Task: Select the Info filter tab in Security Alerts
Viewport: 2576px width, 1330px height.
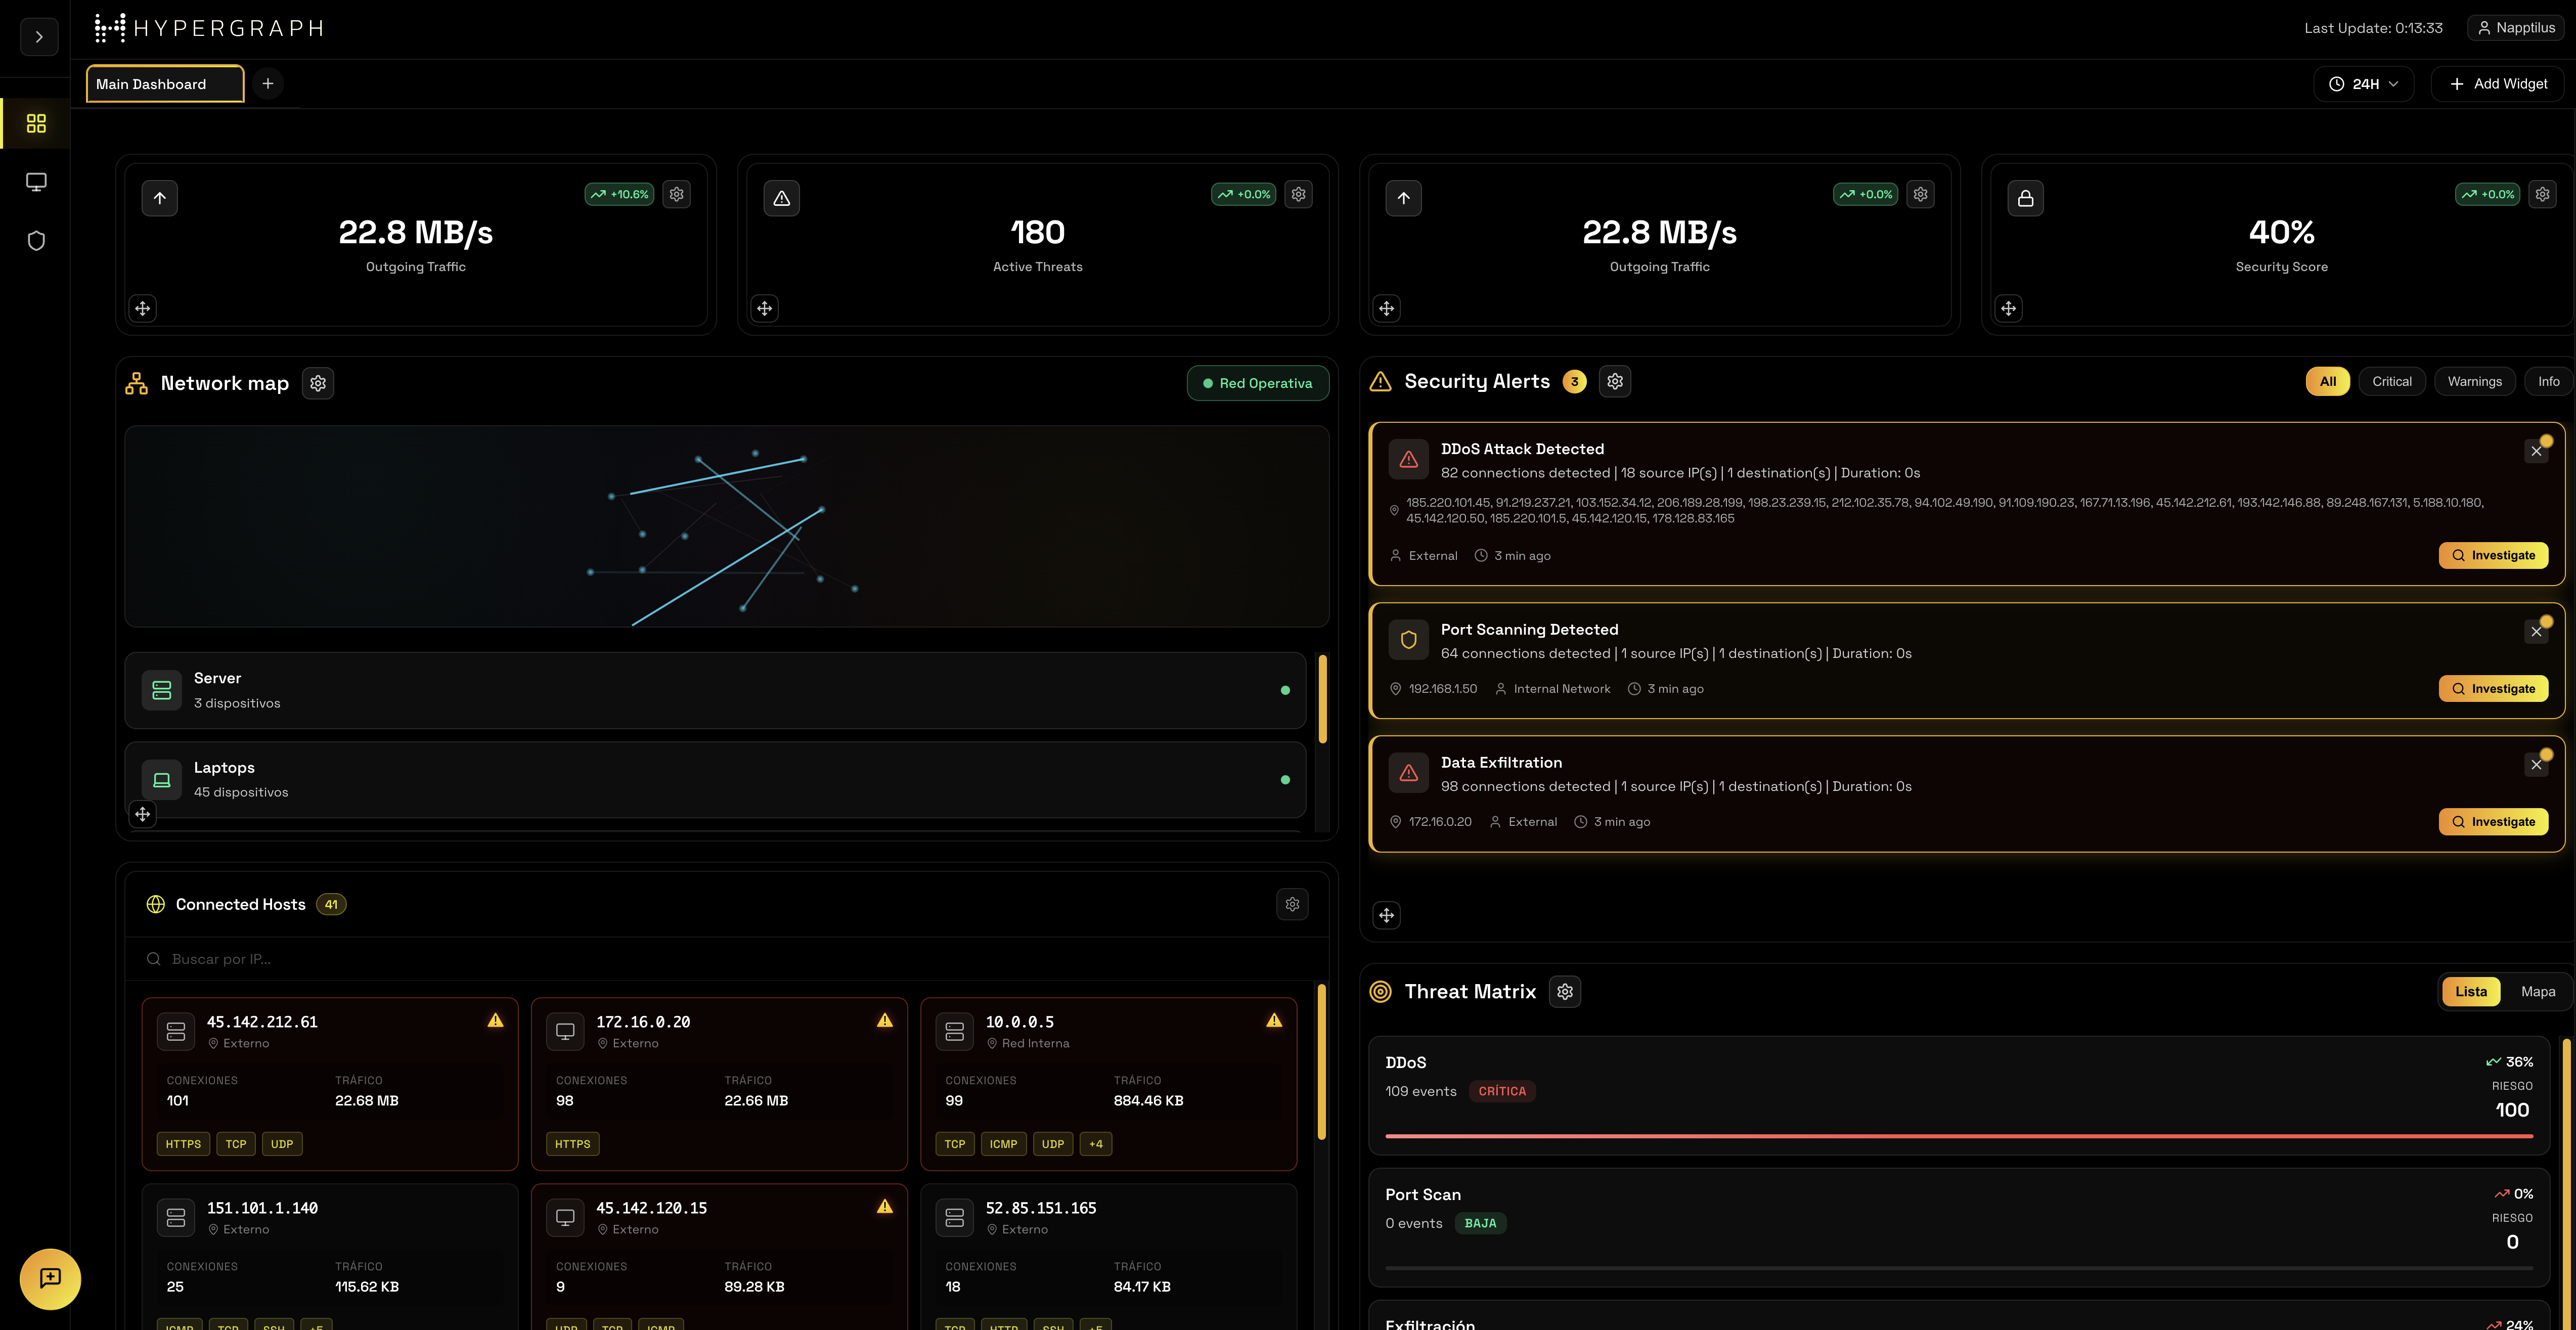Action: (x=2548, y=381)
